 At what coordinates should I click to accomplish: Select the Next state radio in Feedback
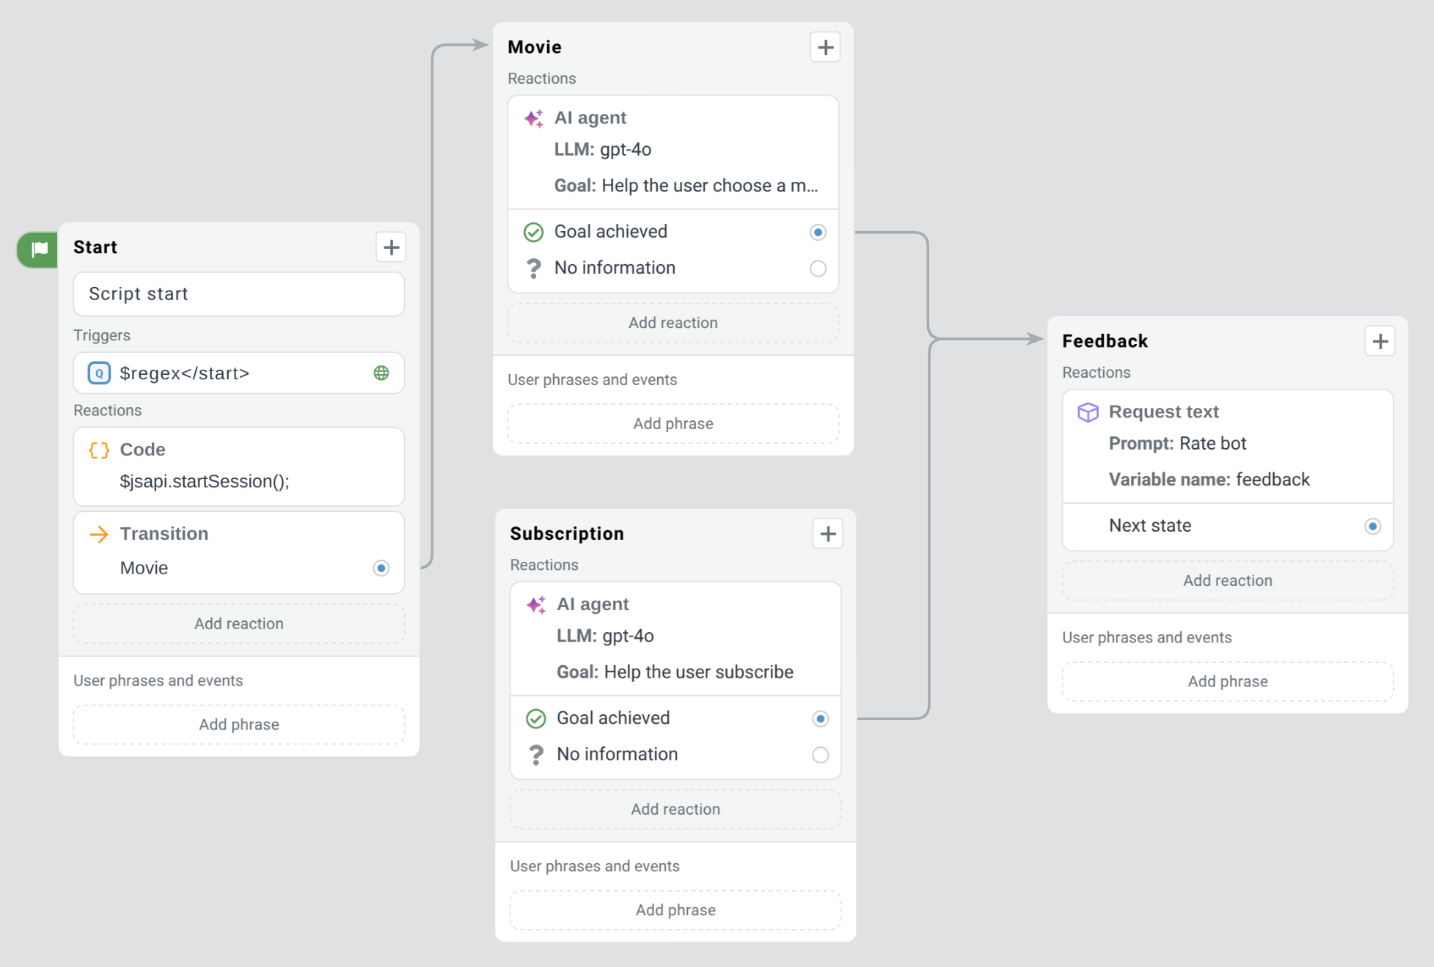click(x=1372, y=526)
